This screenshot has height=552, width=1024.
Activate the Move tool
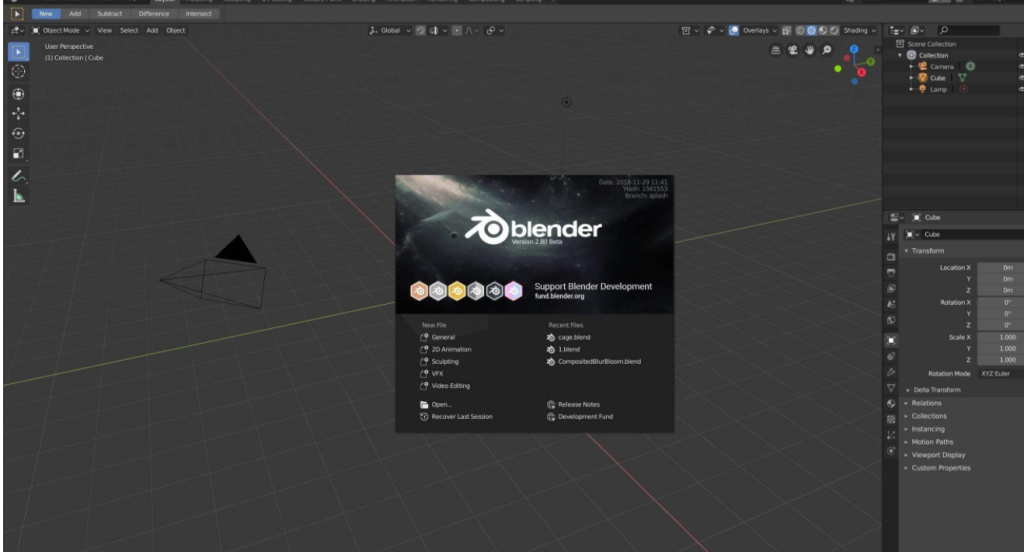click(18, 114)
